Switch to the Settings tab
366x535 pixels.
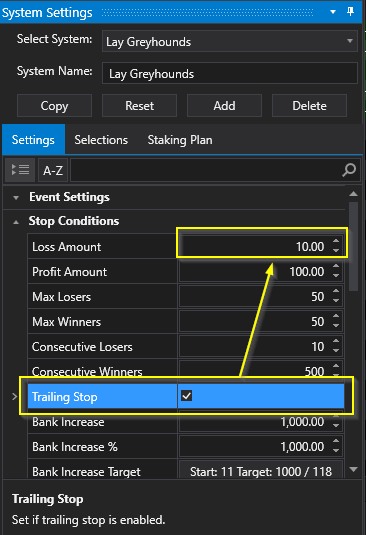tap(33, 140)
